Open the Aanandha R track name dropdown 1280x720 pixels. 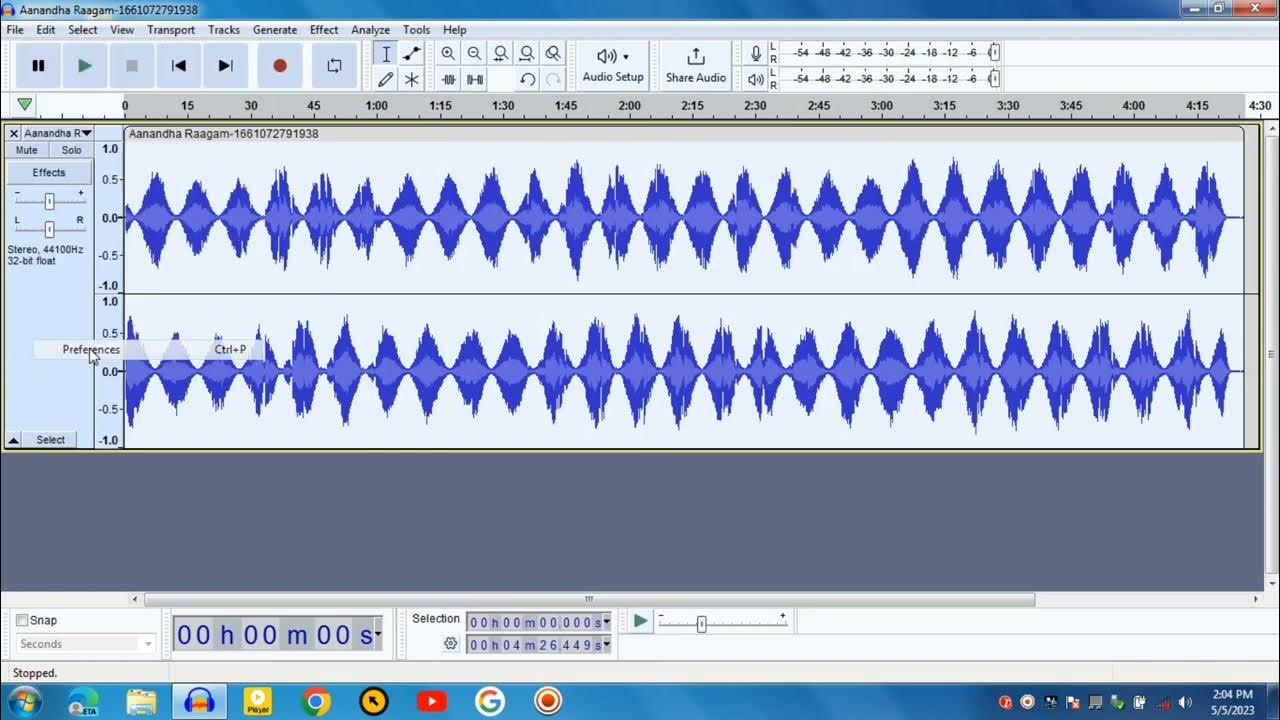click(x=58, y=133)
